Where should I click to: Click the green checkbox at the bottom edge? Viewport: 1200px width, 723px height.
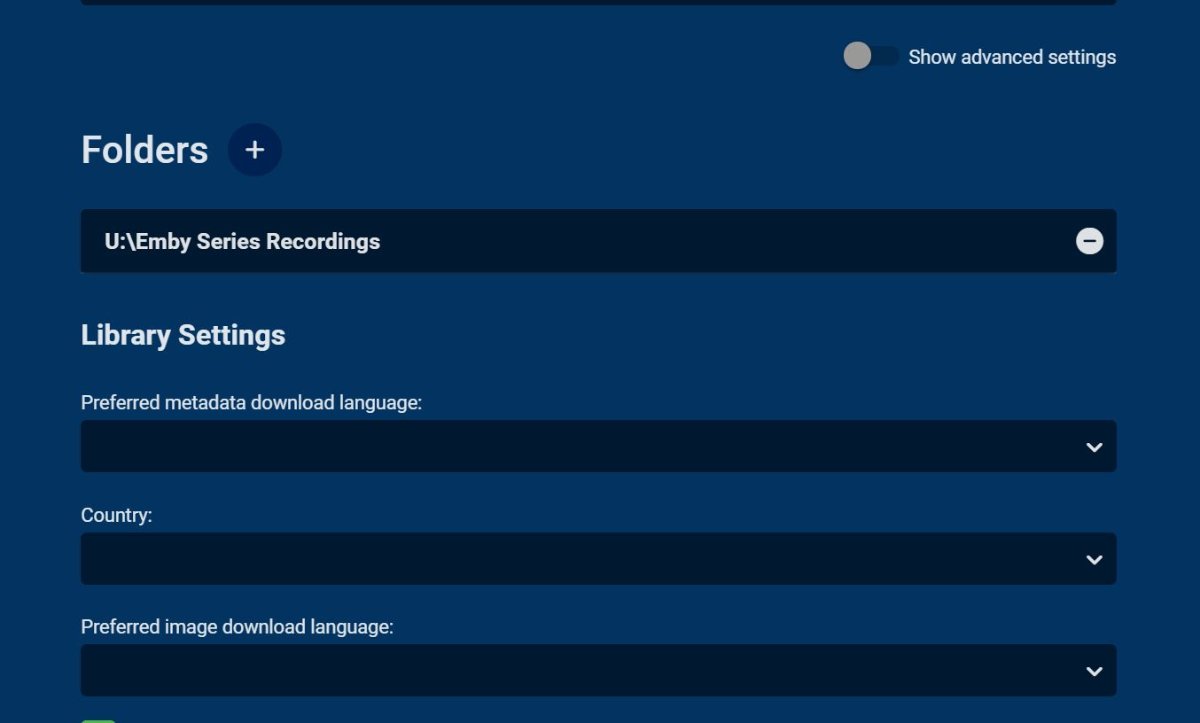pos(98,719)
